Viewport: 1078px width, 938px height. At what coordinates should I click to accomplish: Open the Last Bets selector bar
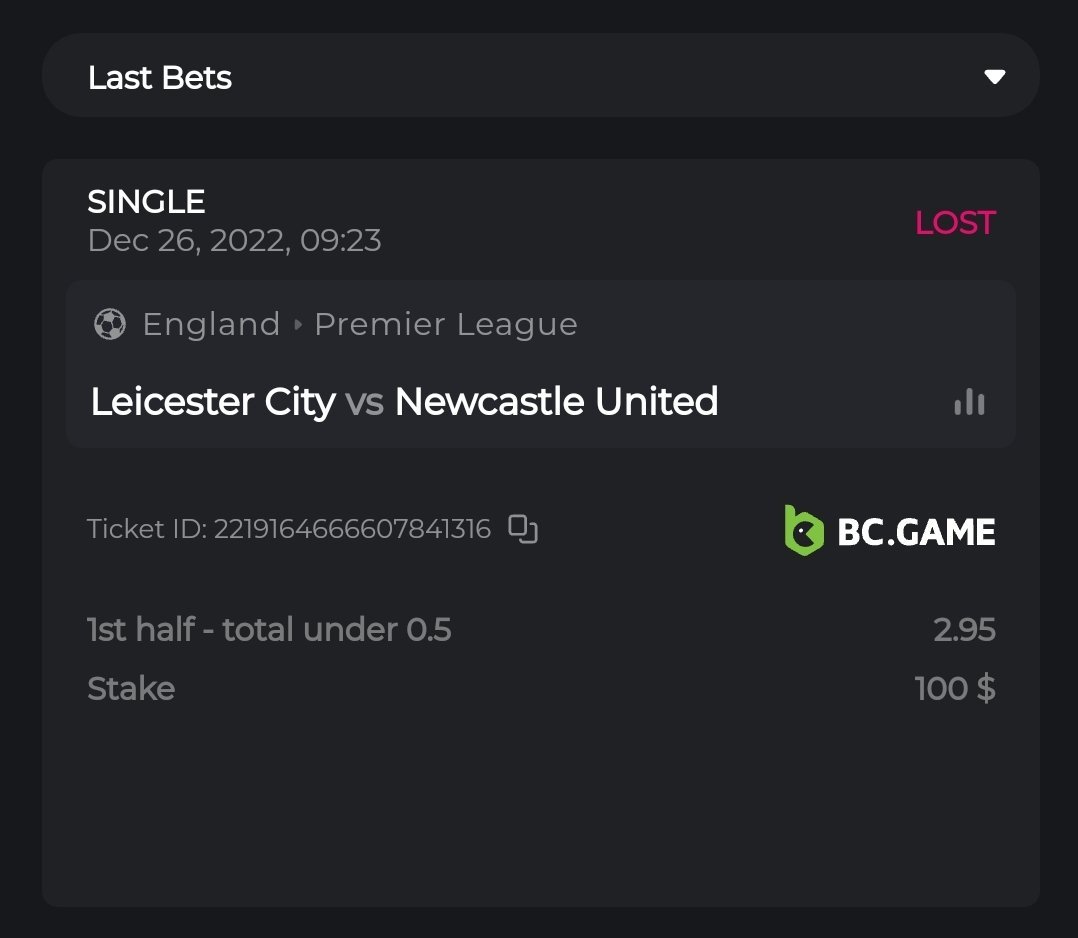[x=540, y=76]
